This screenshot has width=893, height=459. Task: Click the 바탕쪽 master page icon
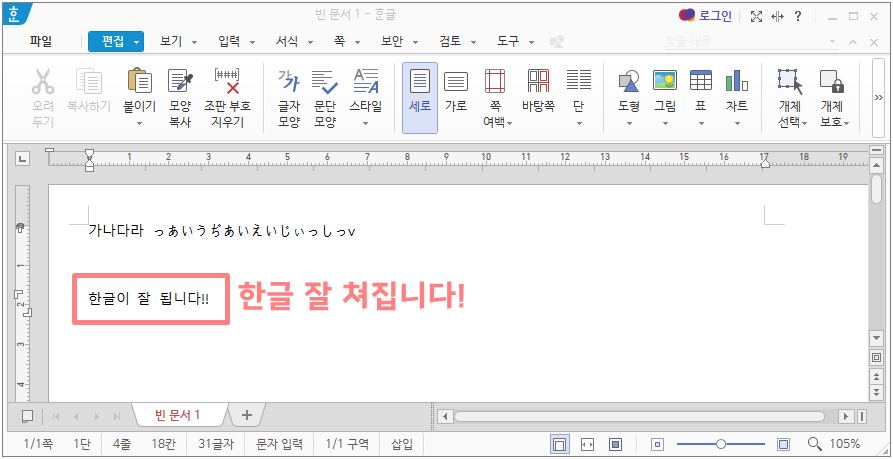click(x=538, y=81)
